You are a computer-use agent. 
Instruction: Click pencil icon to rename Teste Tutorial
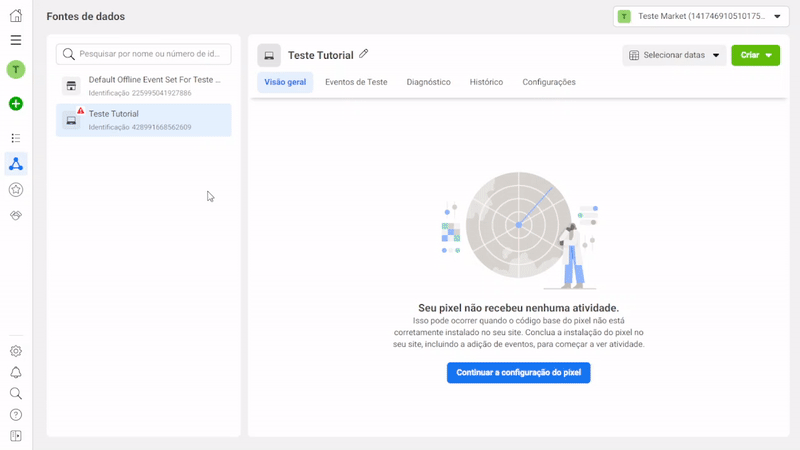(x=364, y=54)
